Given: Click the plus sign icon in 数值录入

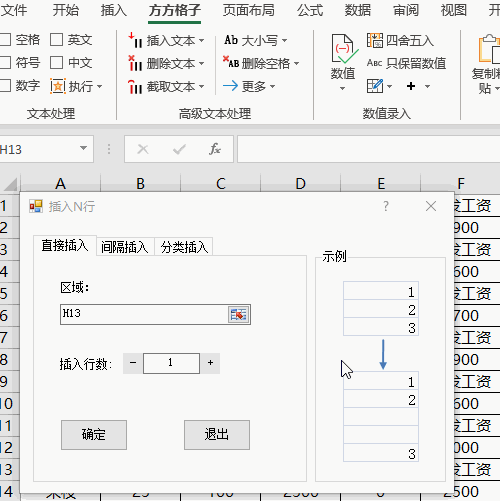Looking at the screenshot, I should (x=411, y=86).
